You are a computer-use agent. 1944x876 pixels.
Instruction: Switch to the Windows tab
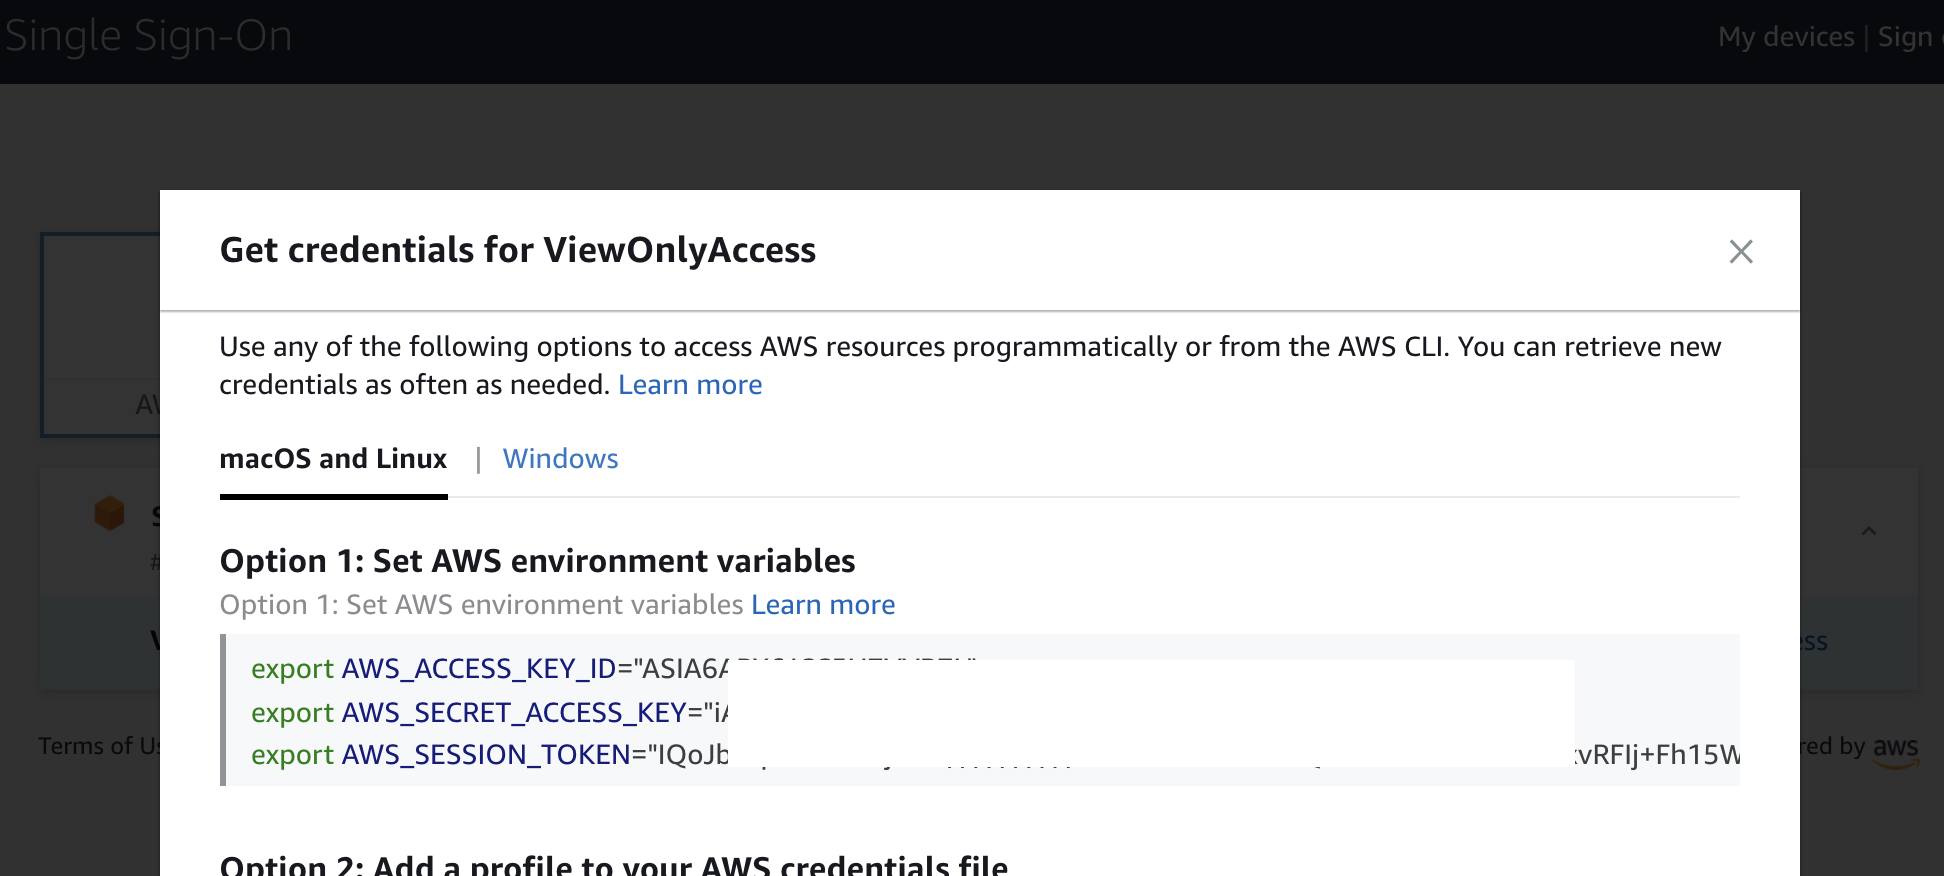click(x=560, y=459)
